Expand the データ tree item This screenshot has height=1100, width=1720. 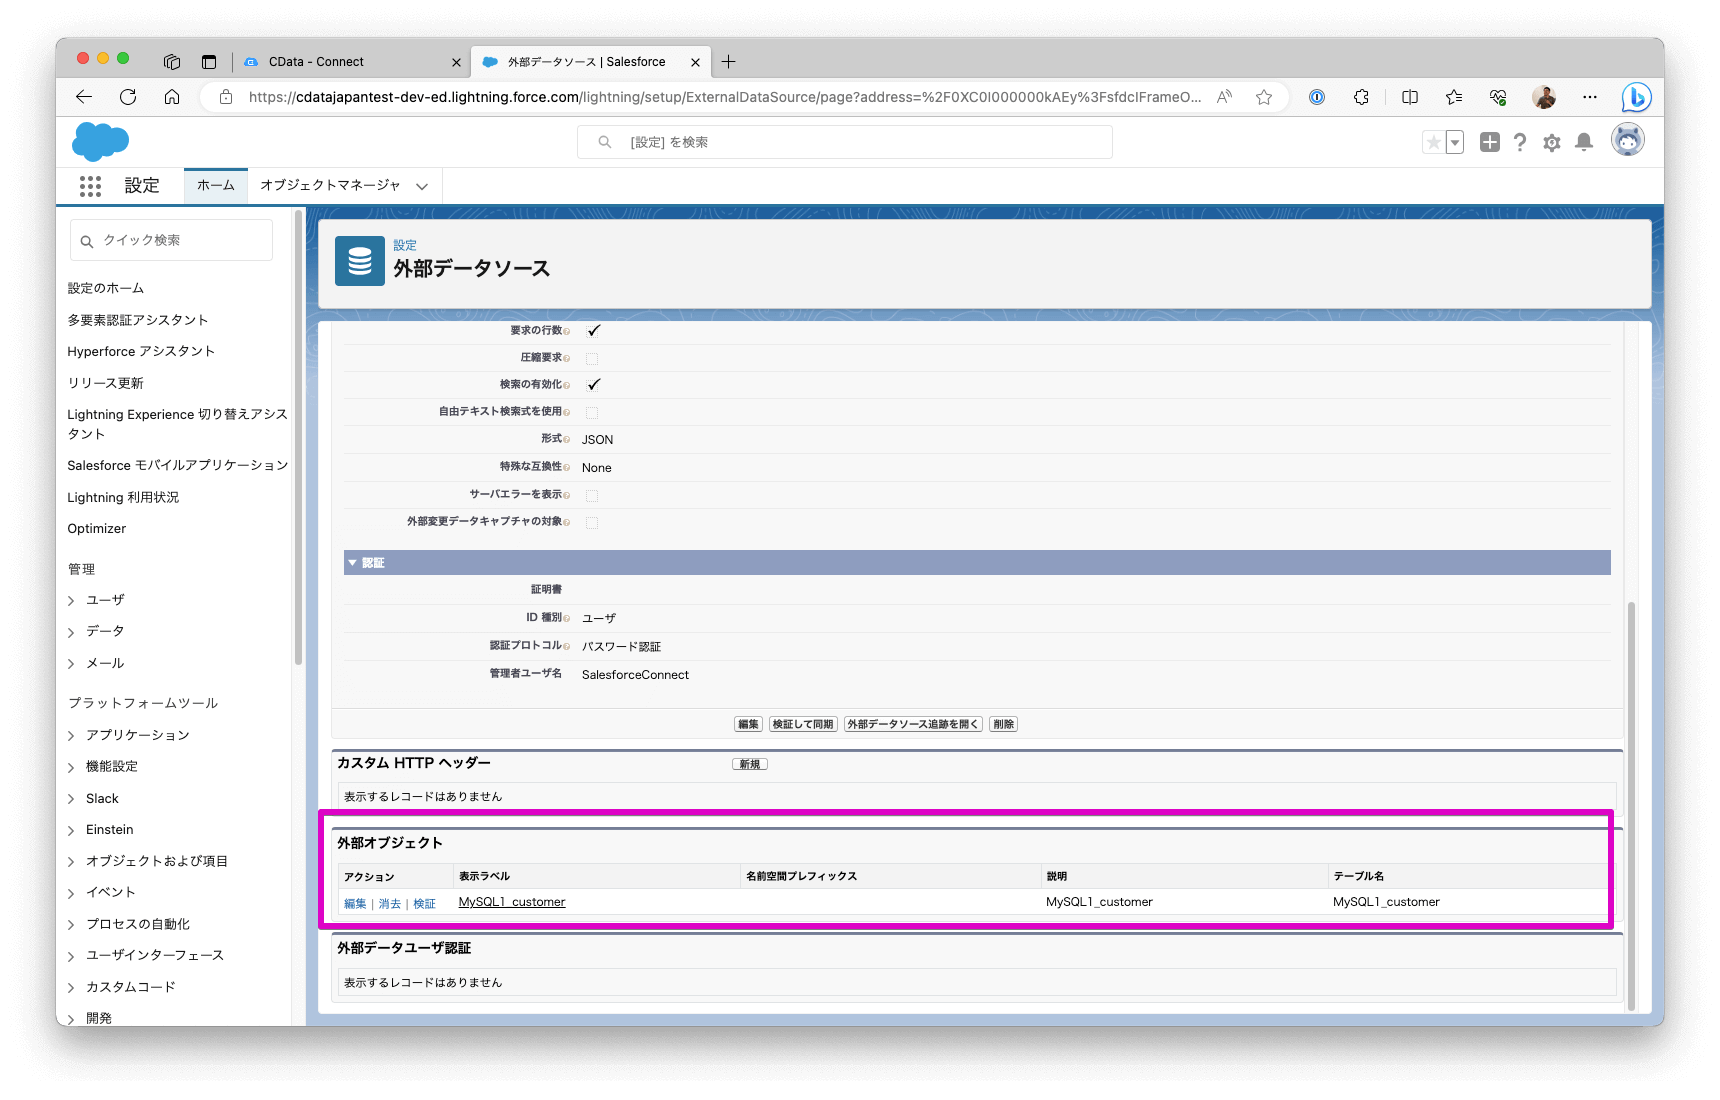[71, 632]
